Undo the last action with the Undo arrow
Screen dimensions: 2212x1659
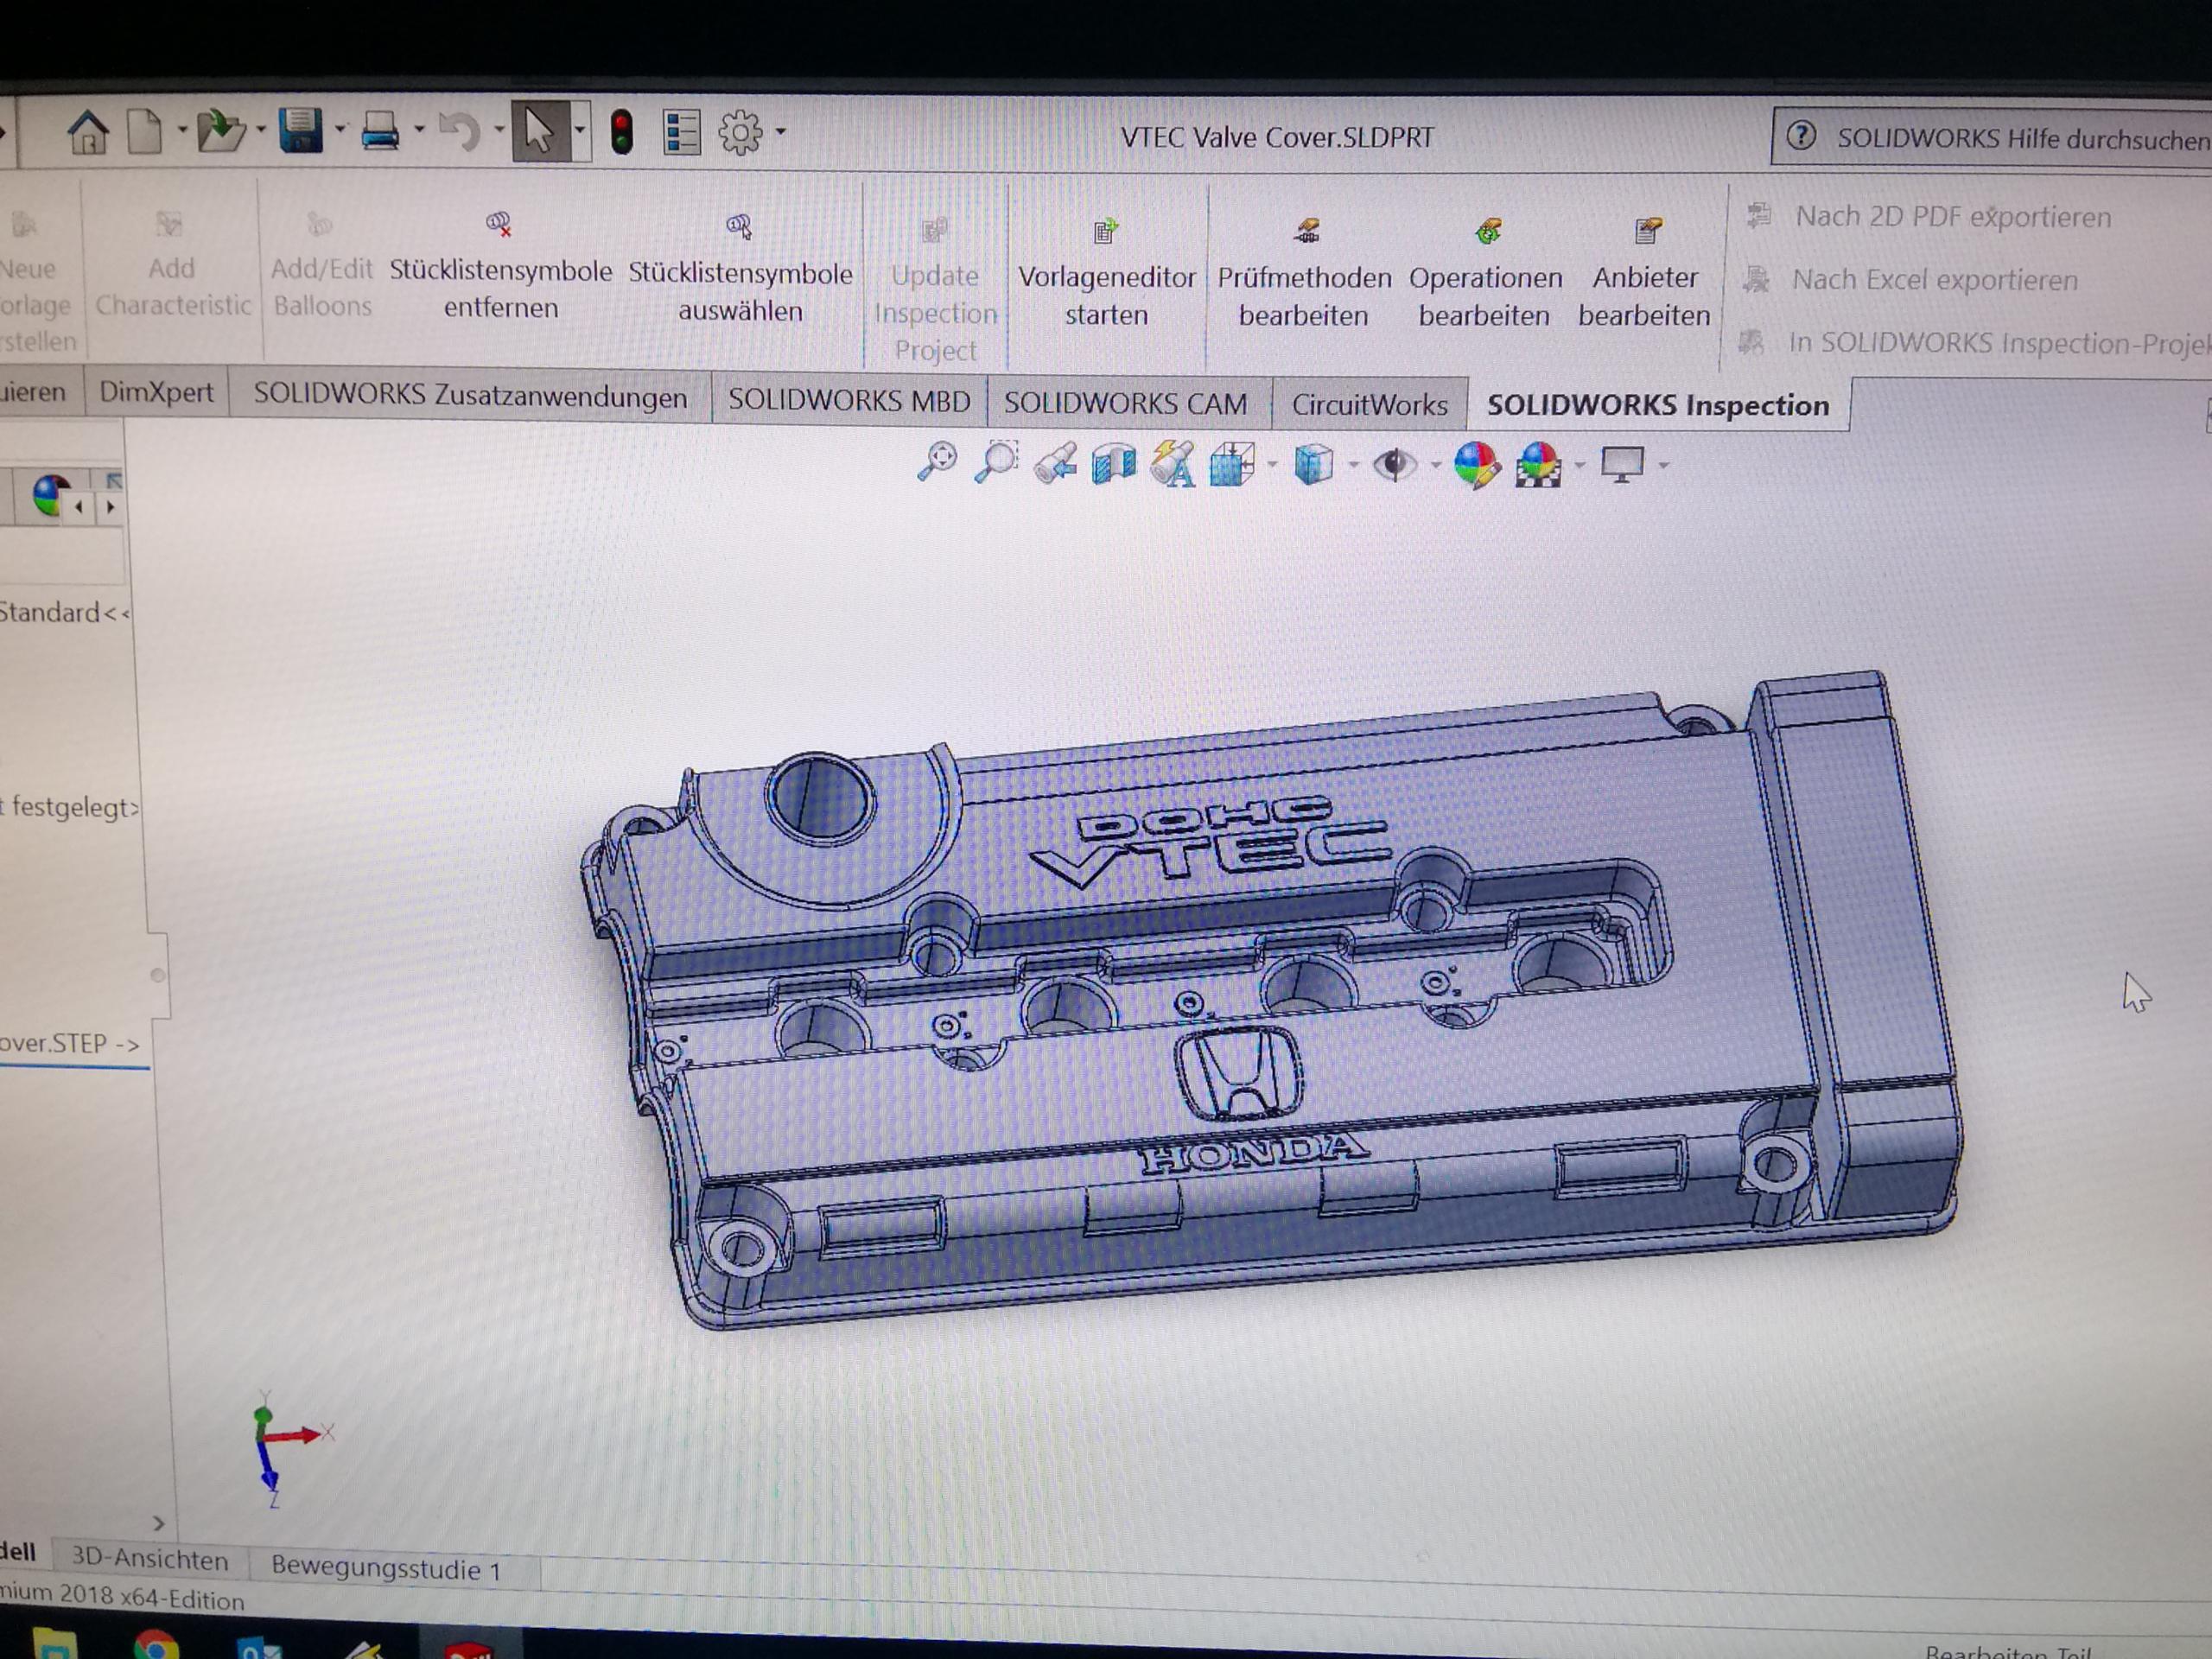(x=460, y=131)
